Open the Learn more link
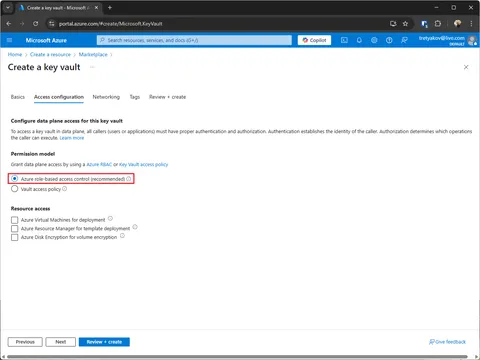This screenshot has height=360, width=480. [x=72, y=138]
